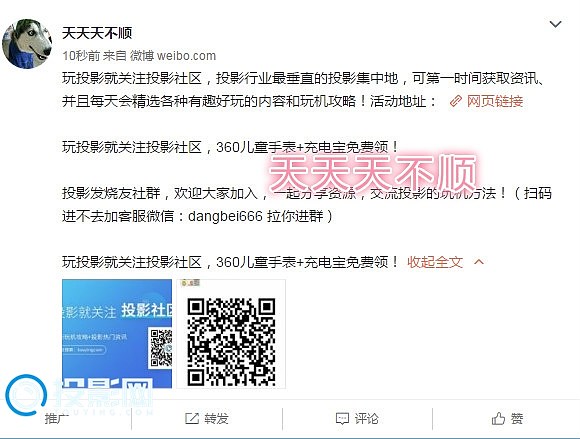This screenshot has width=580, height=439.
Task: Click the thumbs-up like icon
Action: click(498, 419)
